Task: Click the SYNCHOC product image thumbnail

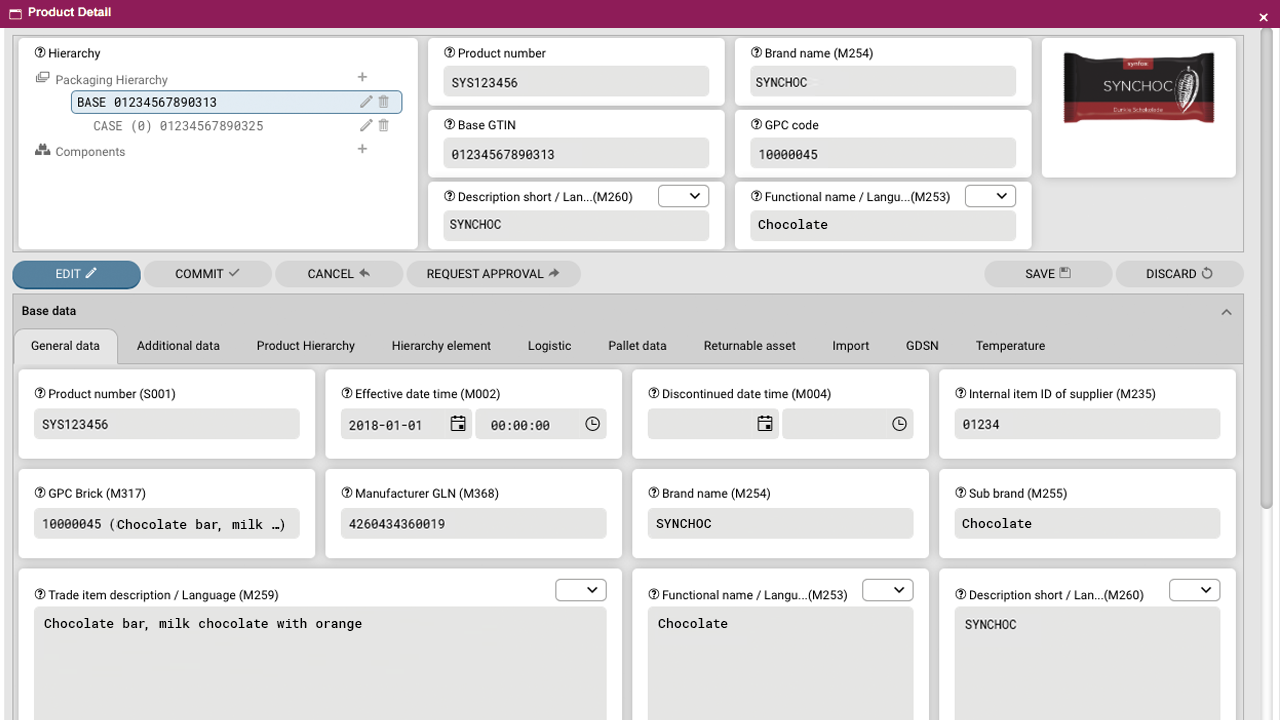Action: 1139,88
